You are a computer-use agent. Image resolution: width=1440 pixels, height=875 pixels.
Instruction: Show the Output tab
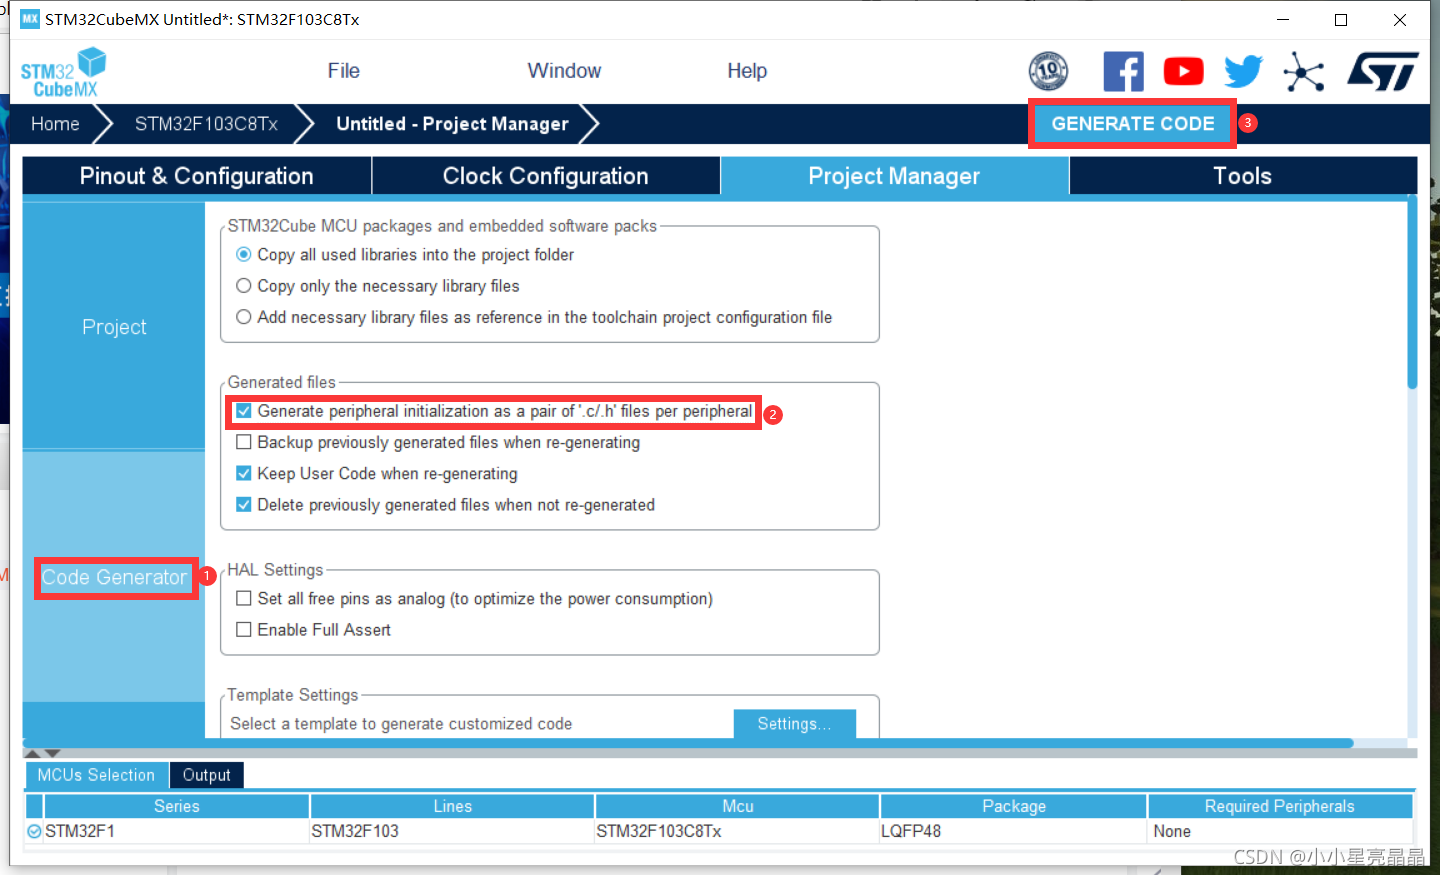click(207, 775)
